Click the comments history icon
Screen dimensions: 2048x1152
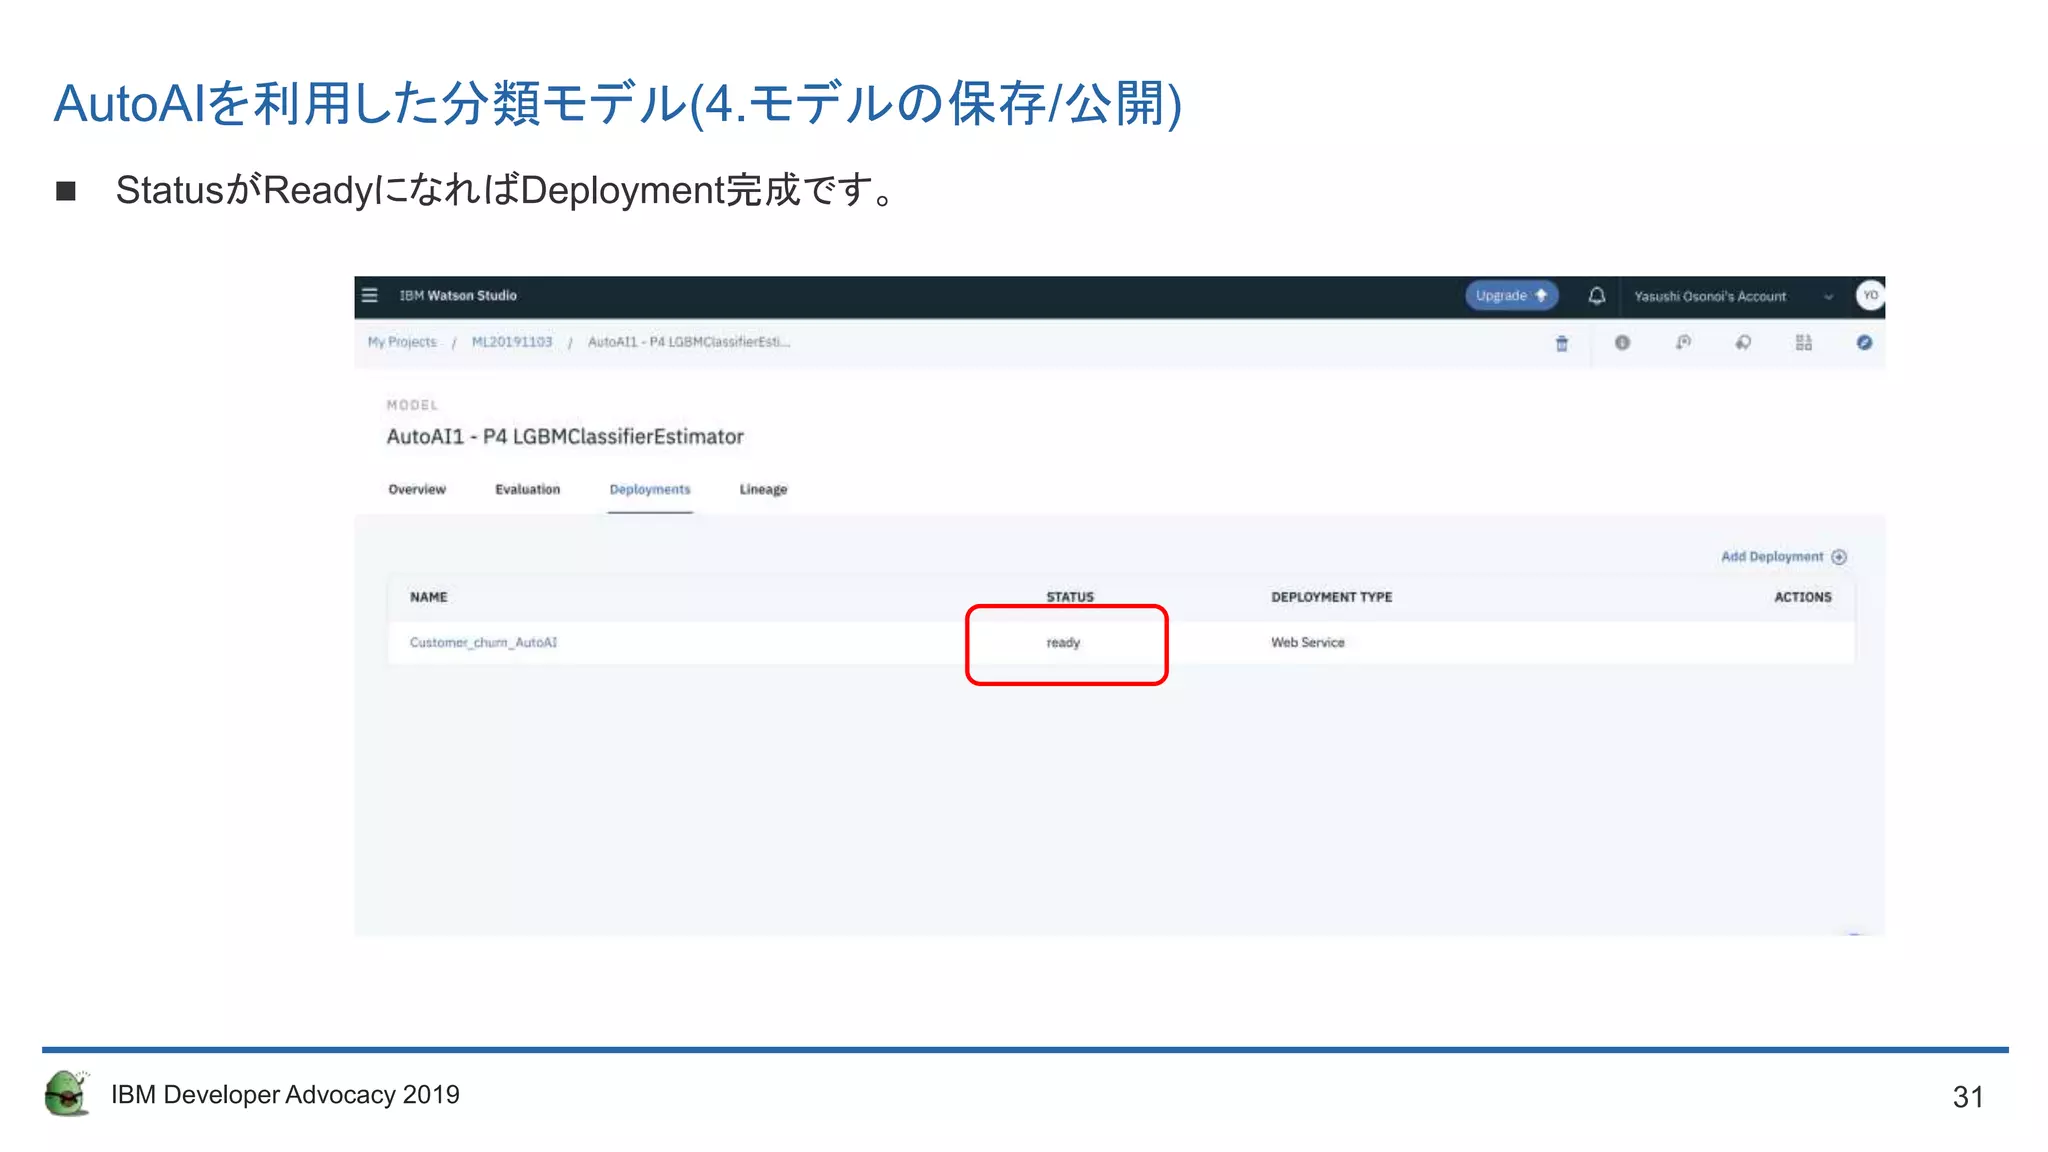(x=1683, y=343)
